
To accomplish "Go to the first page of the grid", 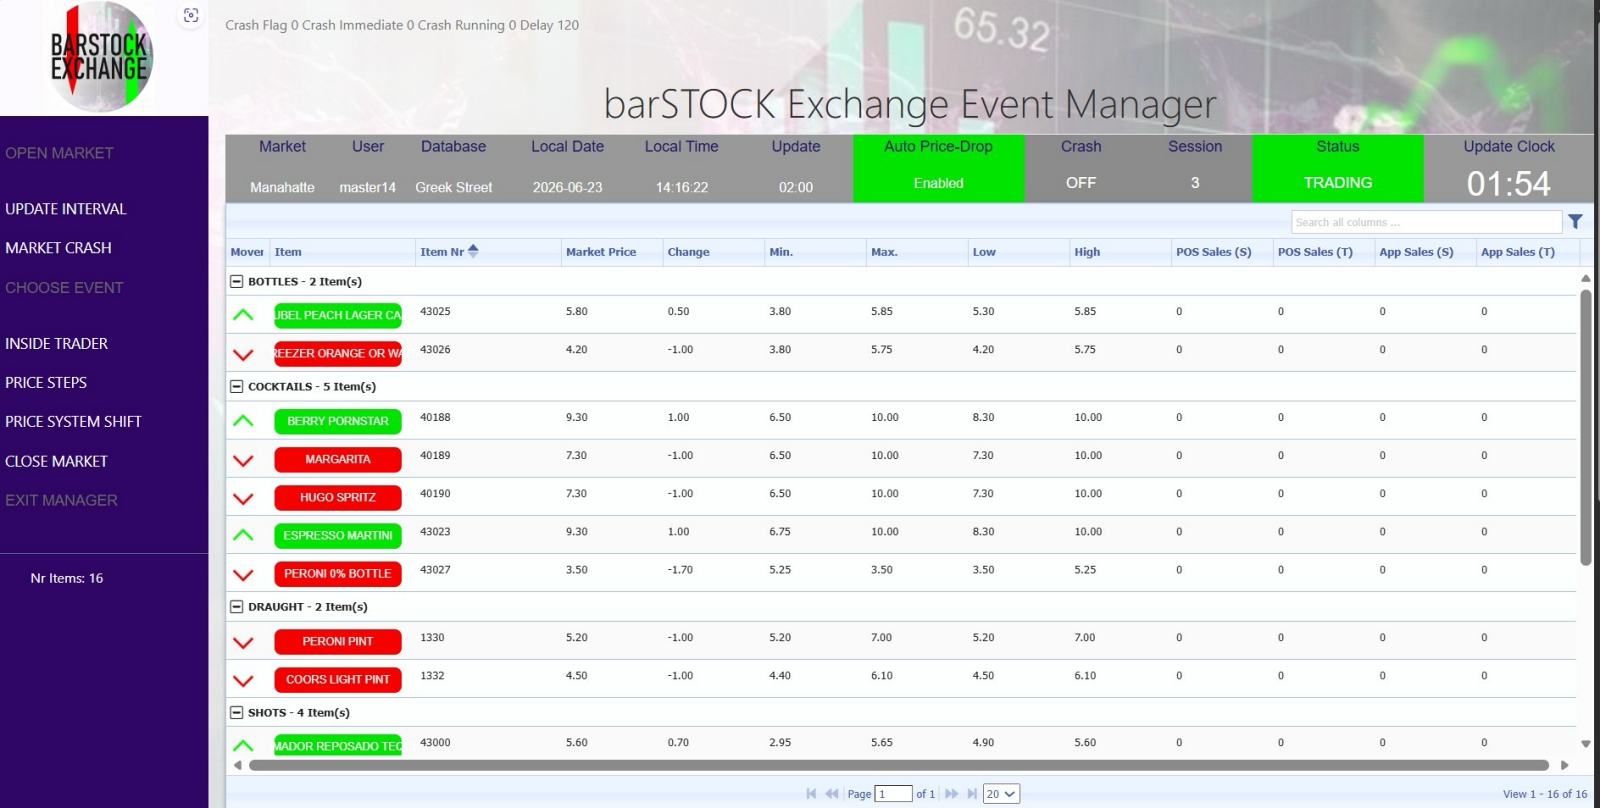I will point(811,794).
